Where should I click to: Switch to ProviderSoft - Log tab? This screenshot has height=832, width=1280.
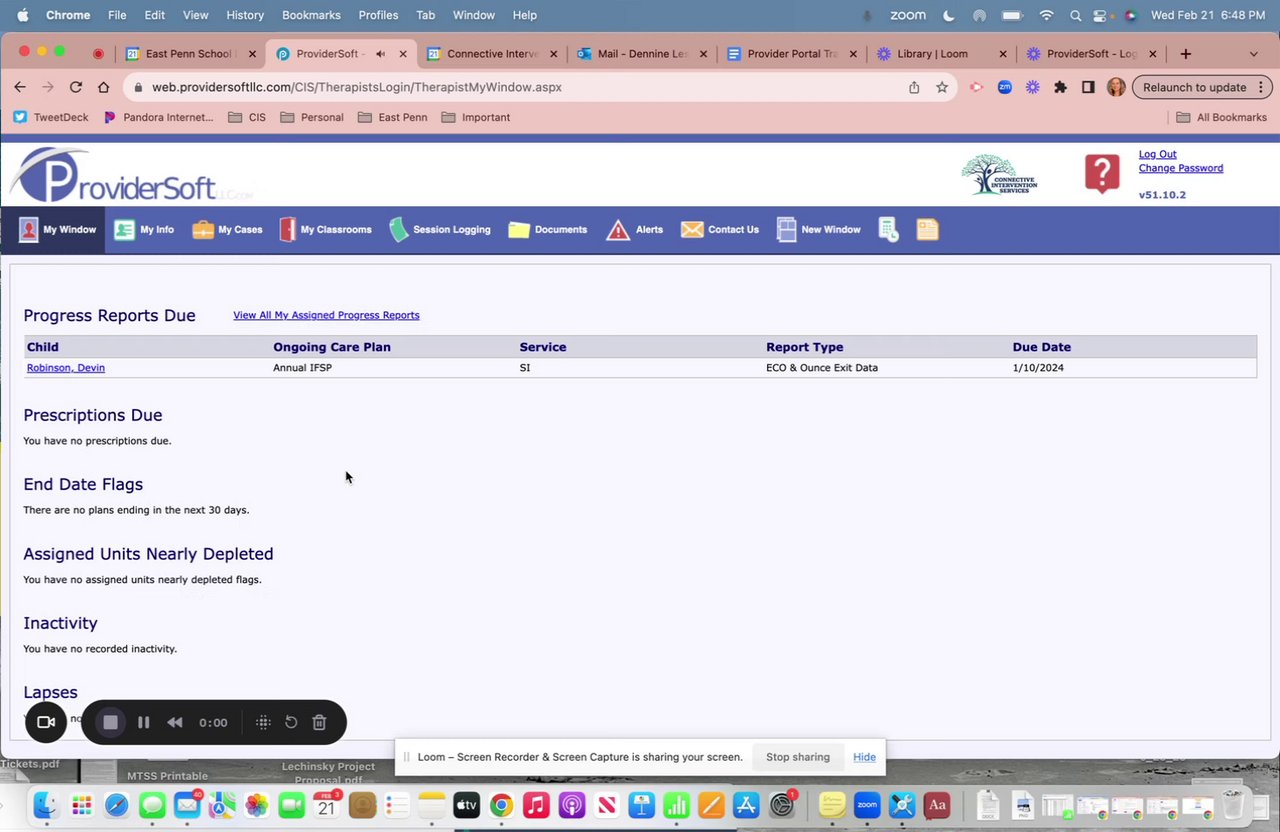coord(1091,54)
